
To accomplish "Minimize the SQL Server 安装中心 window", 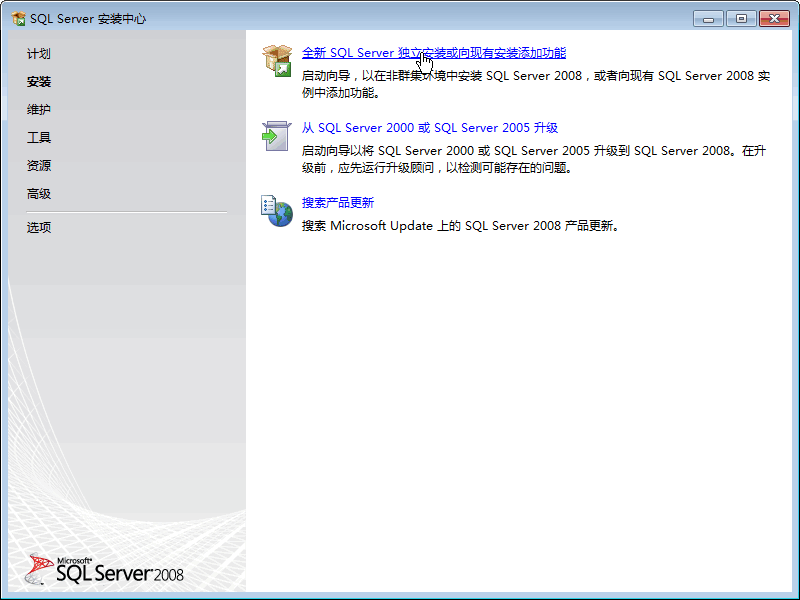I will 708,19.
